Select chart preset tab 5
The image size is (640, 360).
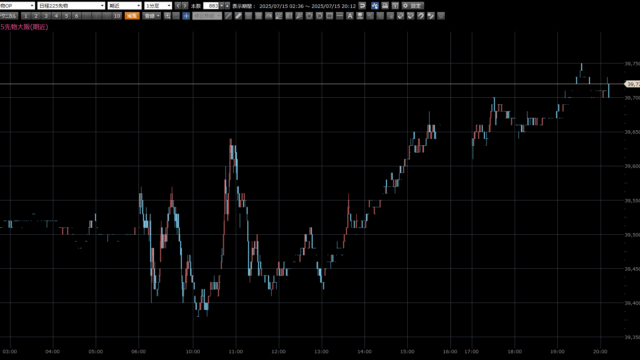click(66, 16)
